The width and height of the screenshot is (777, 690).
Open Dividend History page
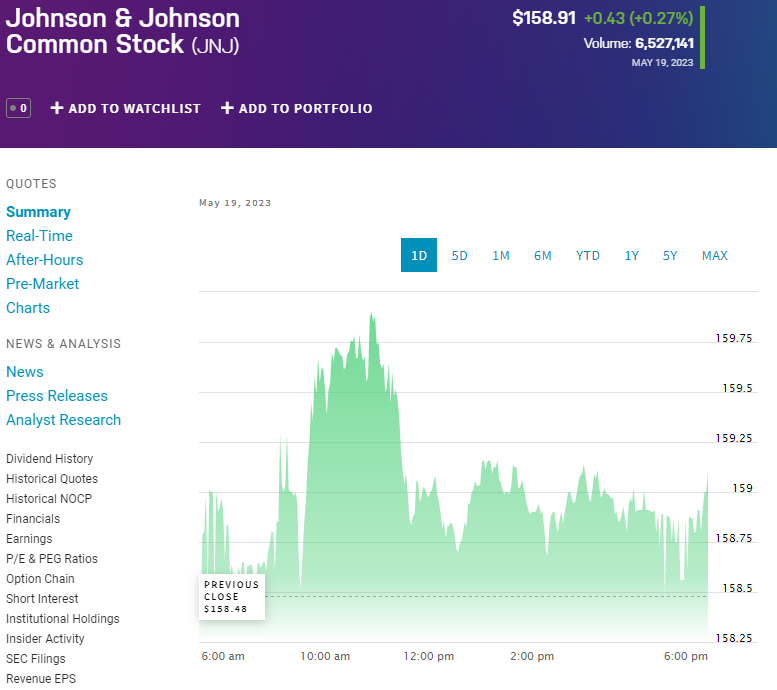[49, 459]
